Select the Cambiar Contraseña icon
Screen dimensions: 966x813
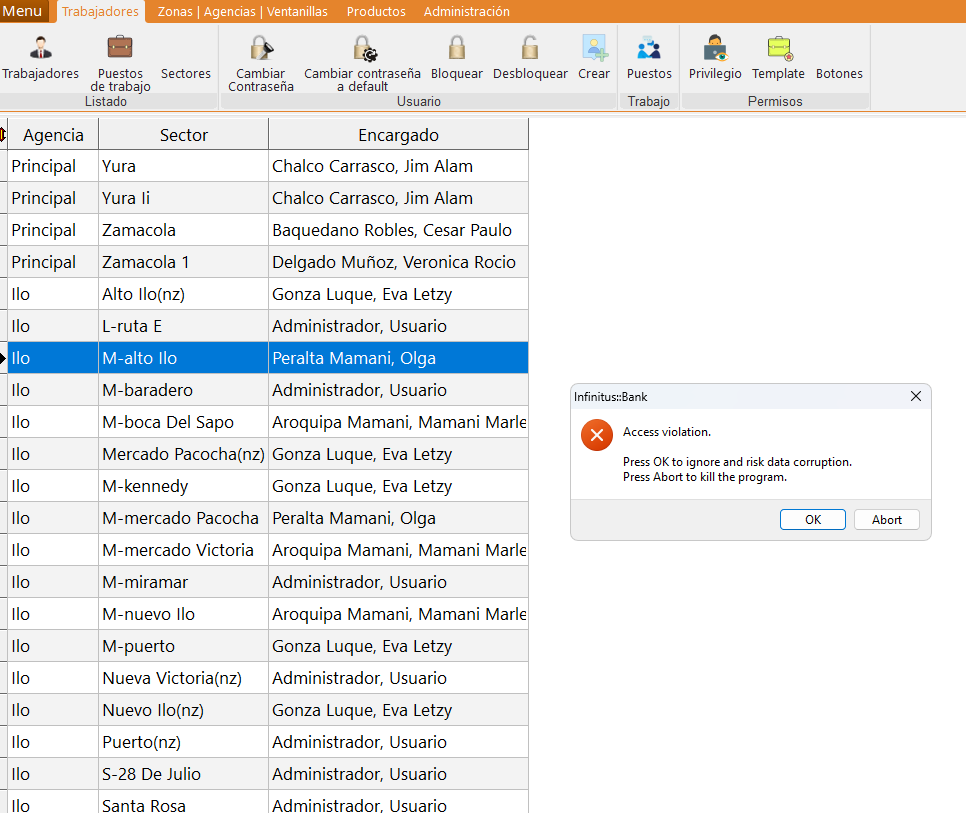pyautogui.click(x=261, y=48)
